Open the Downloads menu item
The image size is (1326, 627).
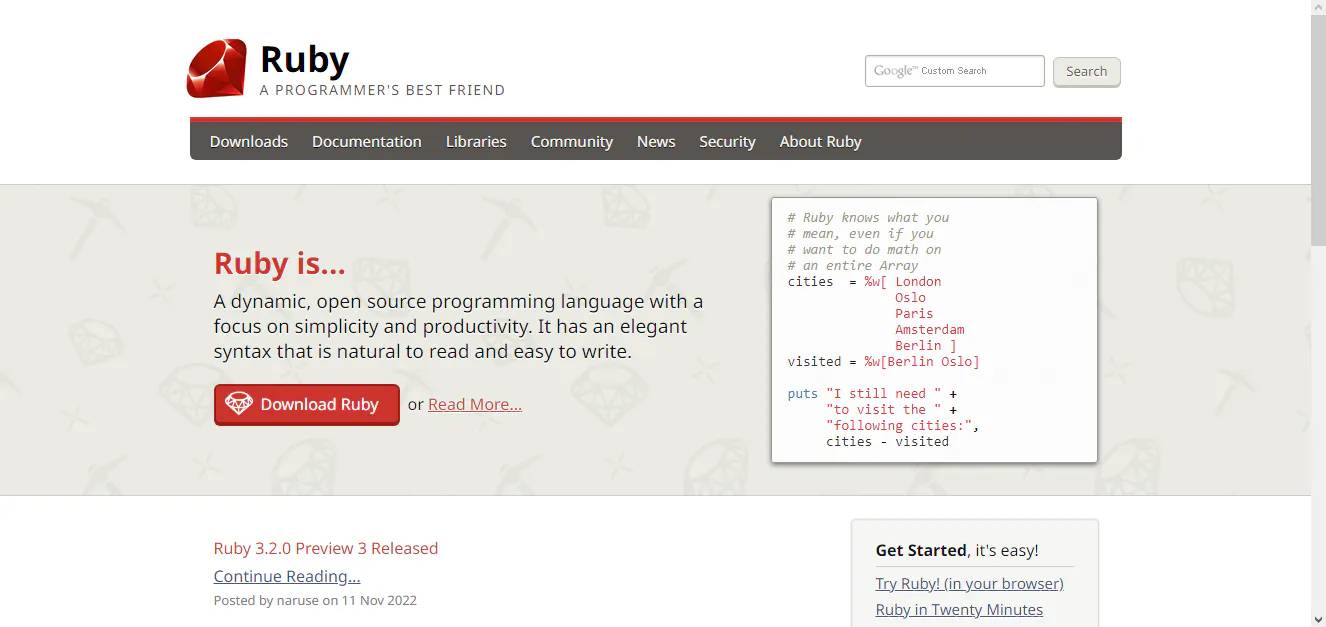coord(248,141)
